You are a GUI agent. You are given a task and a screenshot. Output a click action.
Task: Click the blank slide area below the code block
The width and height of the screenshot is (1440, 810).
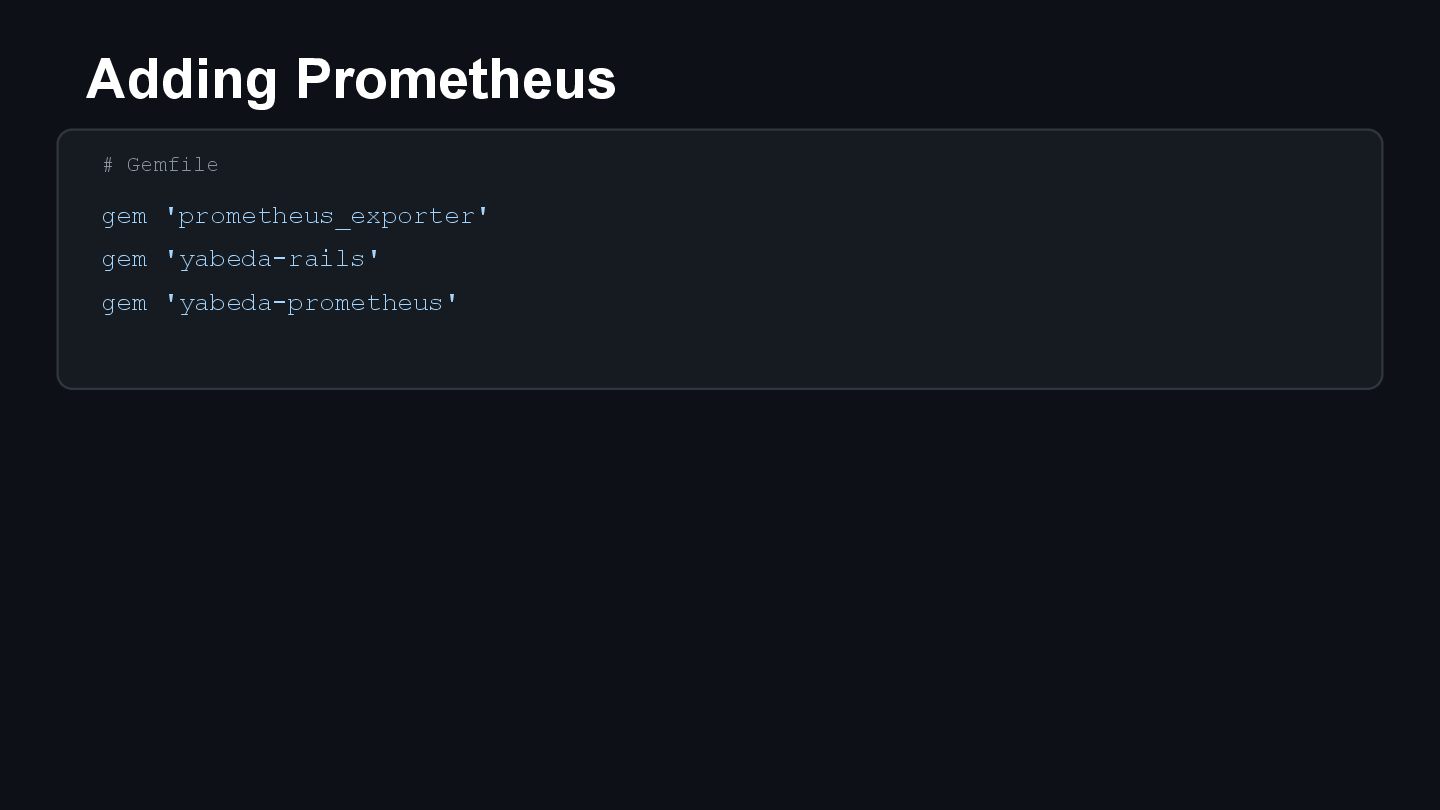click(720, 600)
